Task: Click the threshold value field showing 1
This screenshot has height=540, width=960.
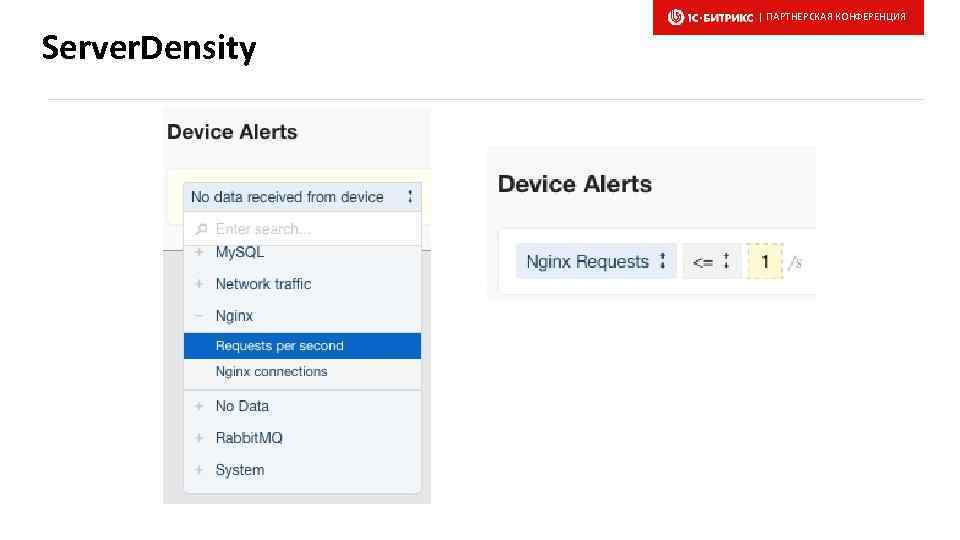Action: (x=765, y=262)
